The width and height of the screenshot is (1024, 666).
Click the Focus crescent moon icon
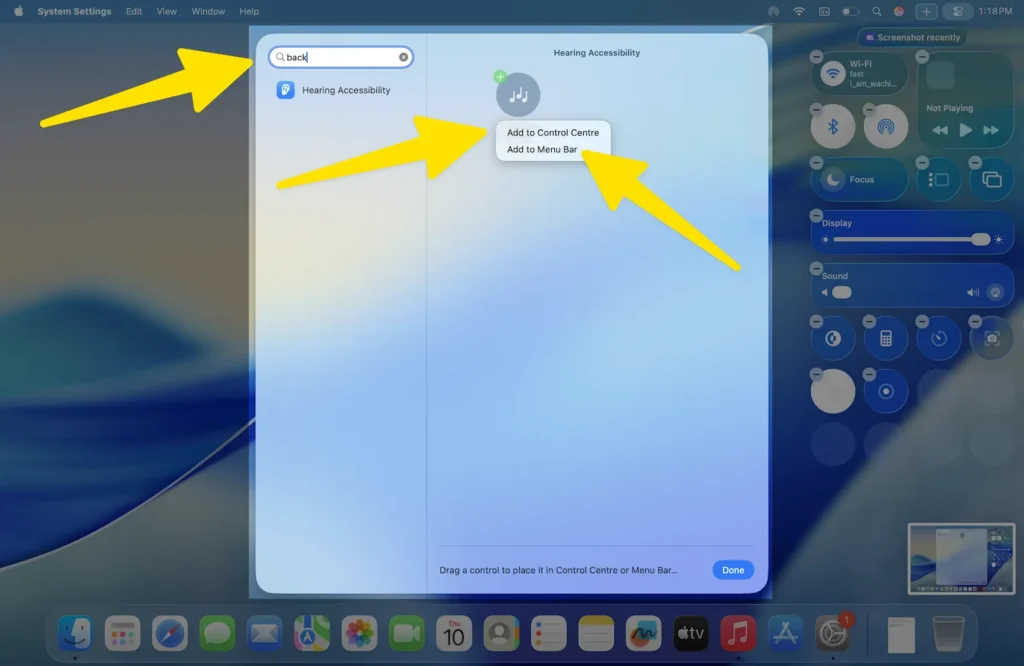(832, 178)
